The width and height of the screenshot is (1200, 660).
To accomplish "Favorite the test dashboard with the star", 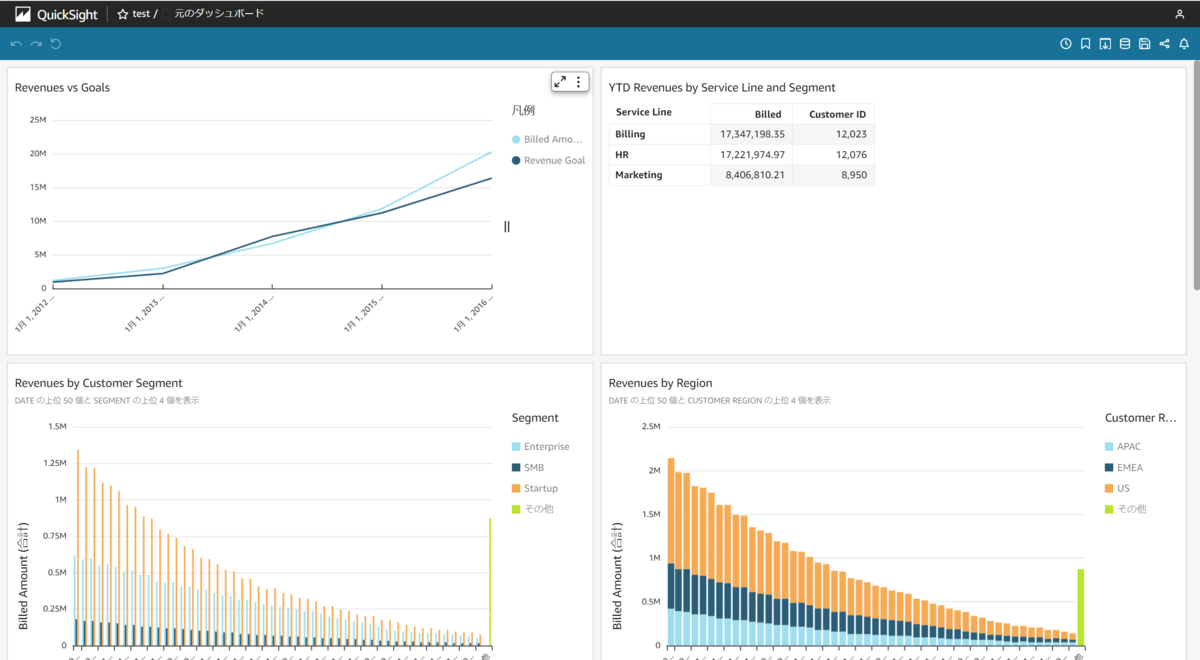I will point(123,14).
